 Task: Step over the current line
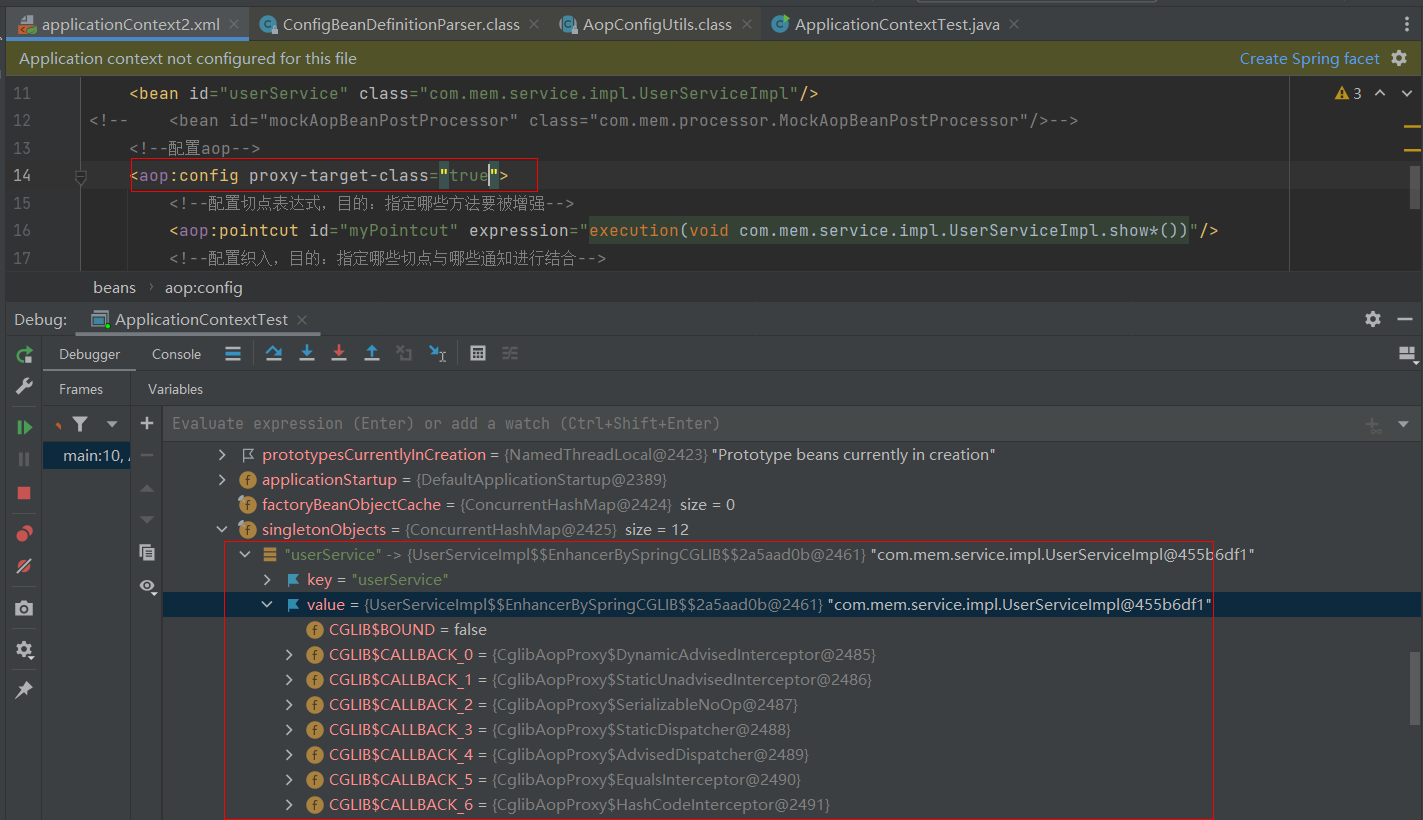273,353
